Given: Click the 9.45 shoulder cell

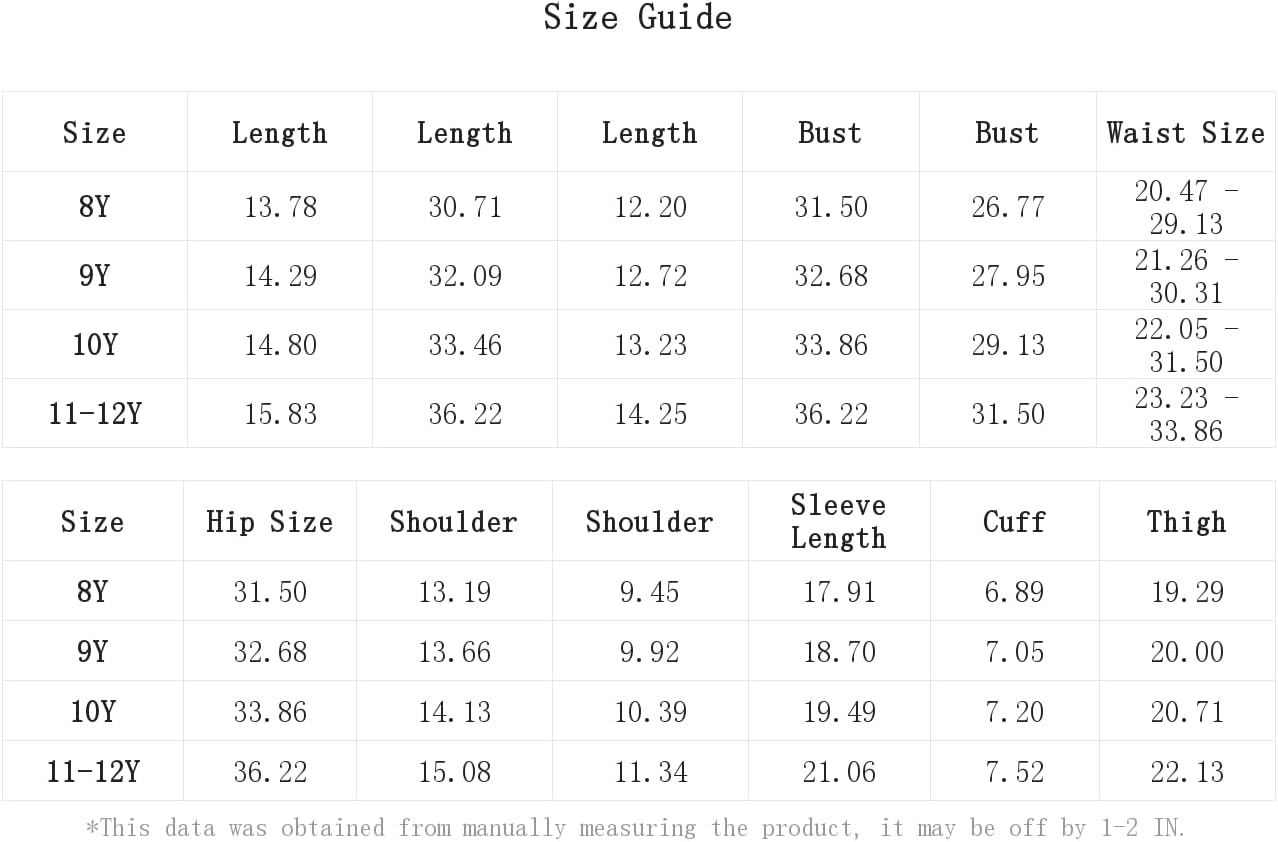Looking at the screenshot, I should [649, 592].
